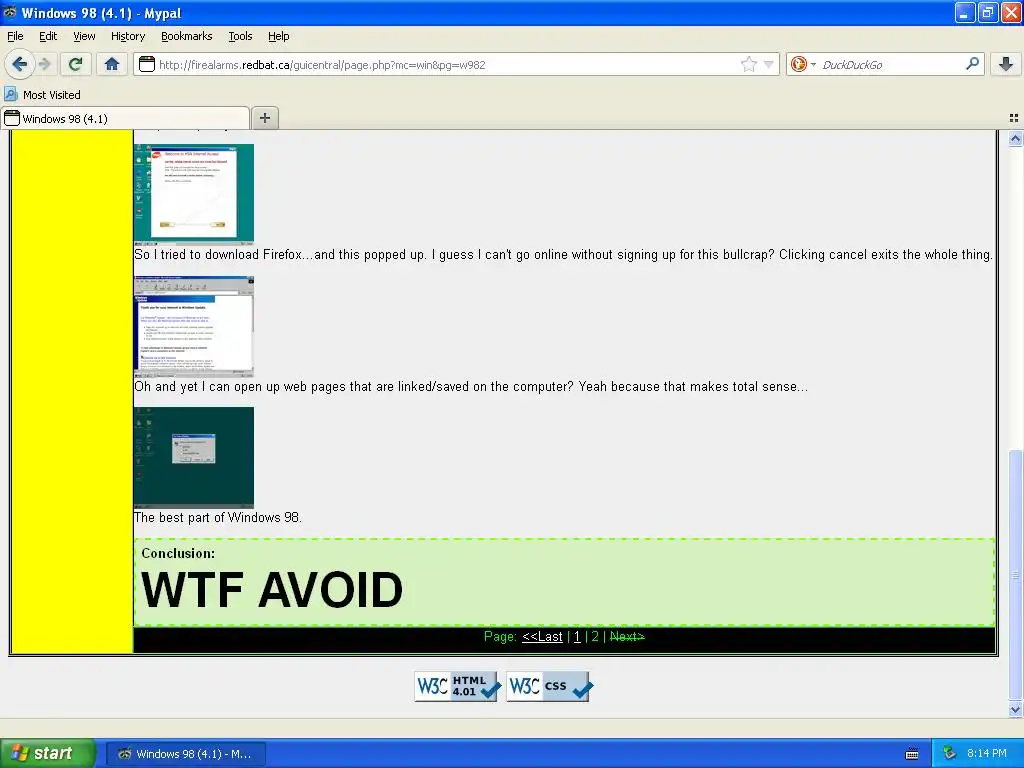Screen dimensions: 1024x768
Task: Open the Edit menu
Action: [x=48, y=36]
